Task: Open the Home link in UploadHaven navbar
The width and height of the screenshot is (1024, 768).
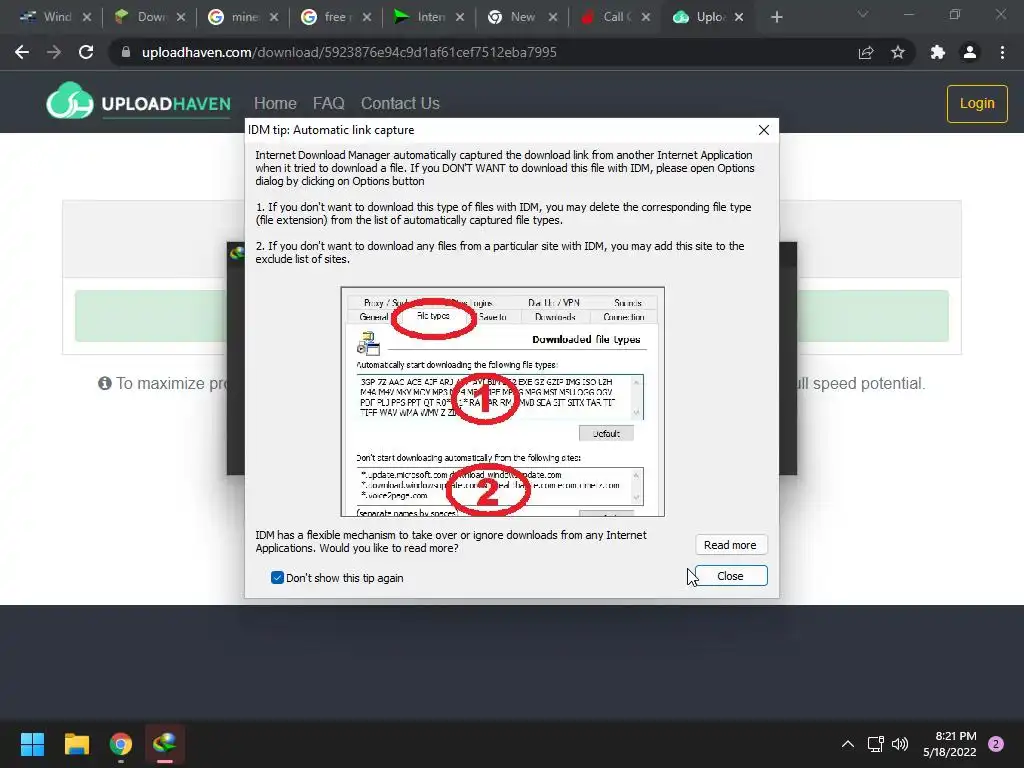Action: pos(275,103)
